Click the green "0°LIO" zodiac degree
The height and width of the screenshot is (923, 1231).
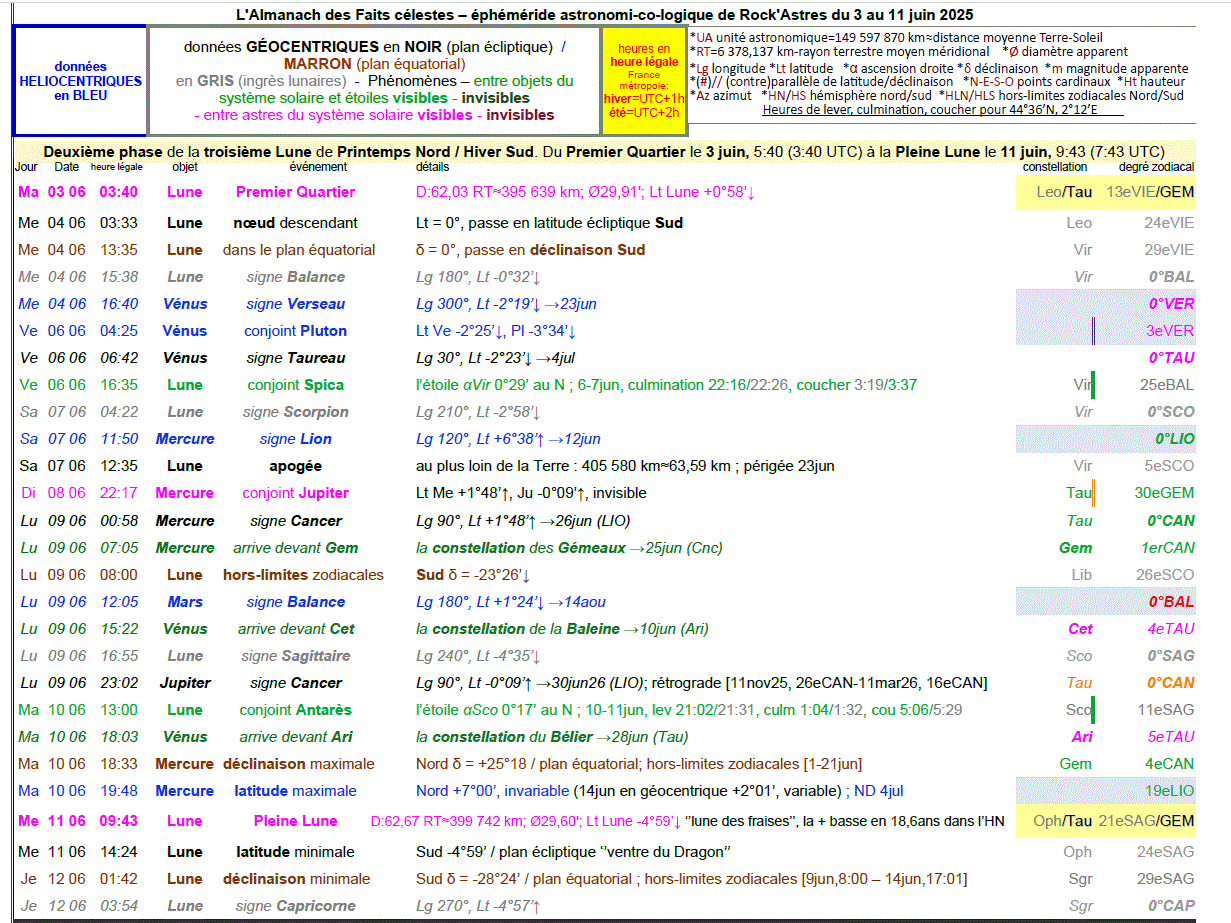[1175, 439]
